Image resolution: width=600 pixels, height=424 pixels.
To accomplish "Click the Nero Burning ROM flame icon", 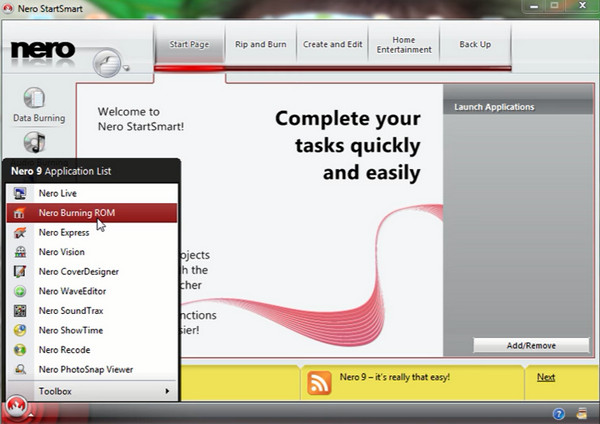I will click(x=20, y=213).
